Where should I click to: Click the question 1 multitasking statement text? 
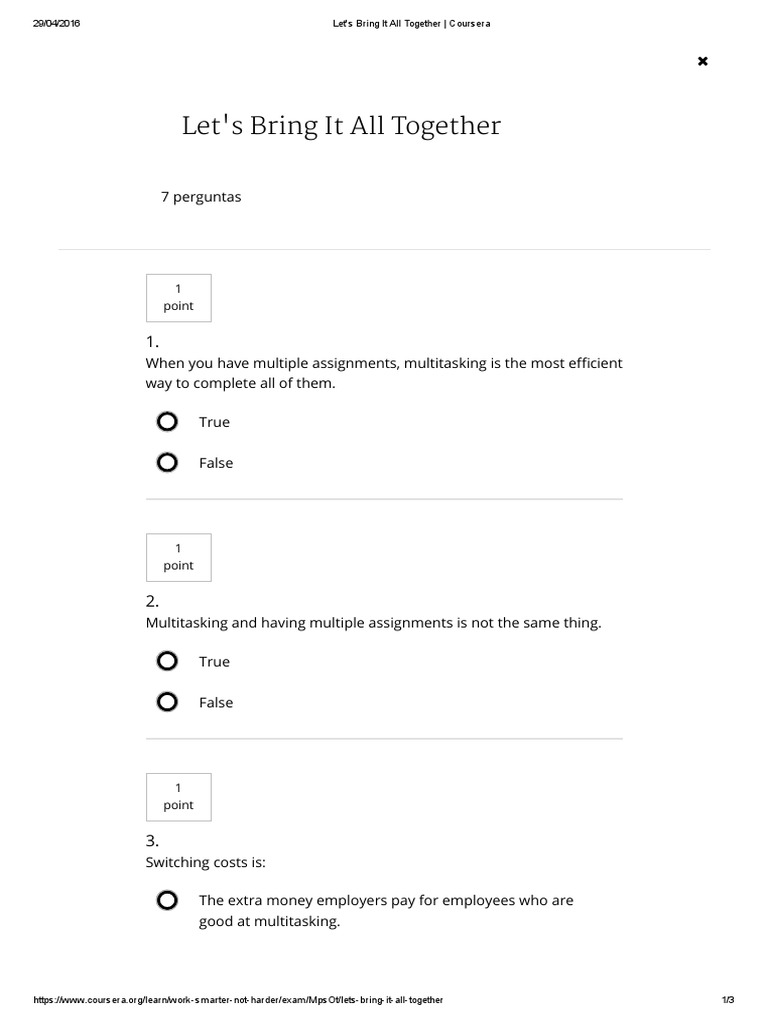coord(383,373)
